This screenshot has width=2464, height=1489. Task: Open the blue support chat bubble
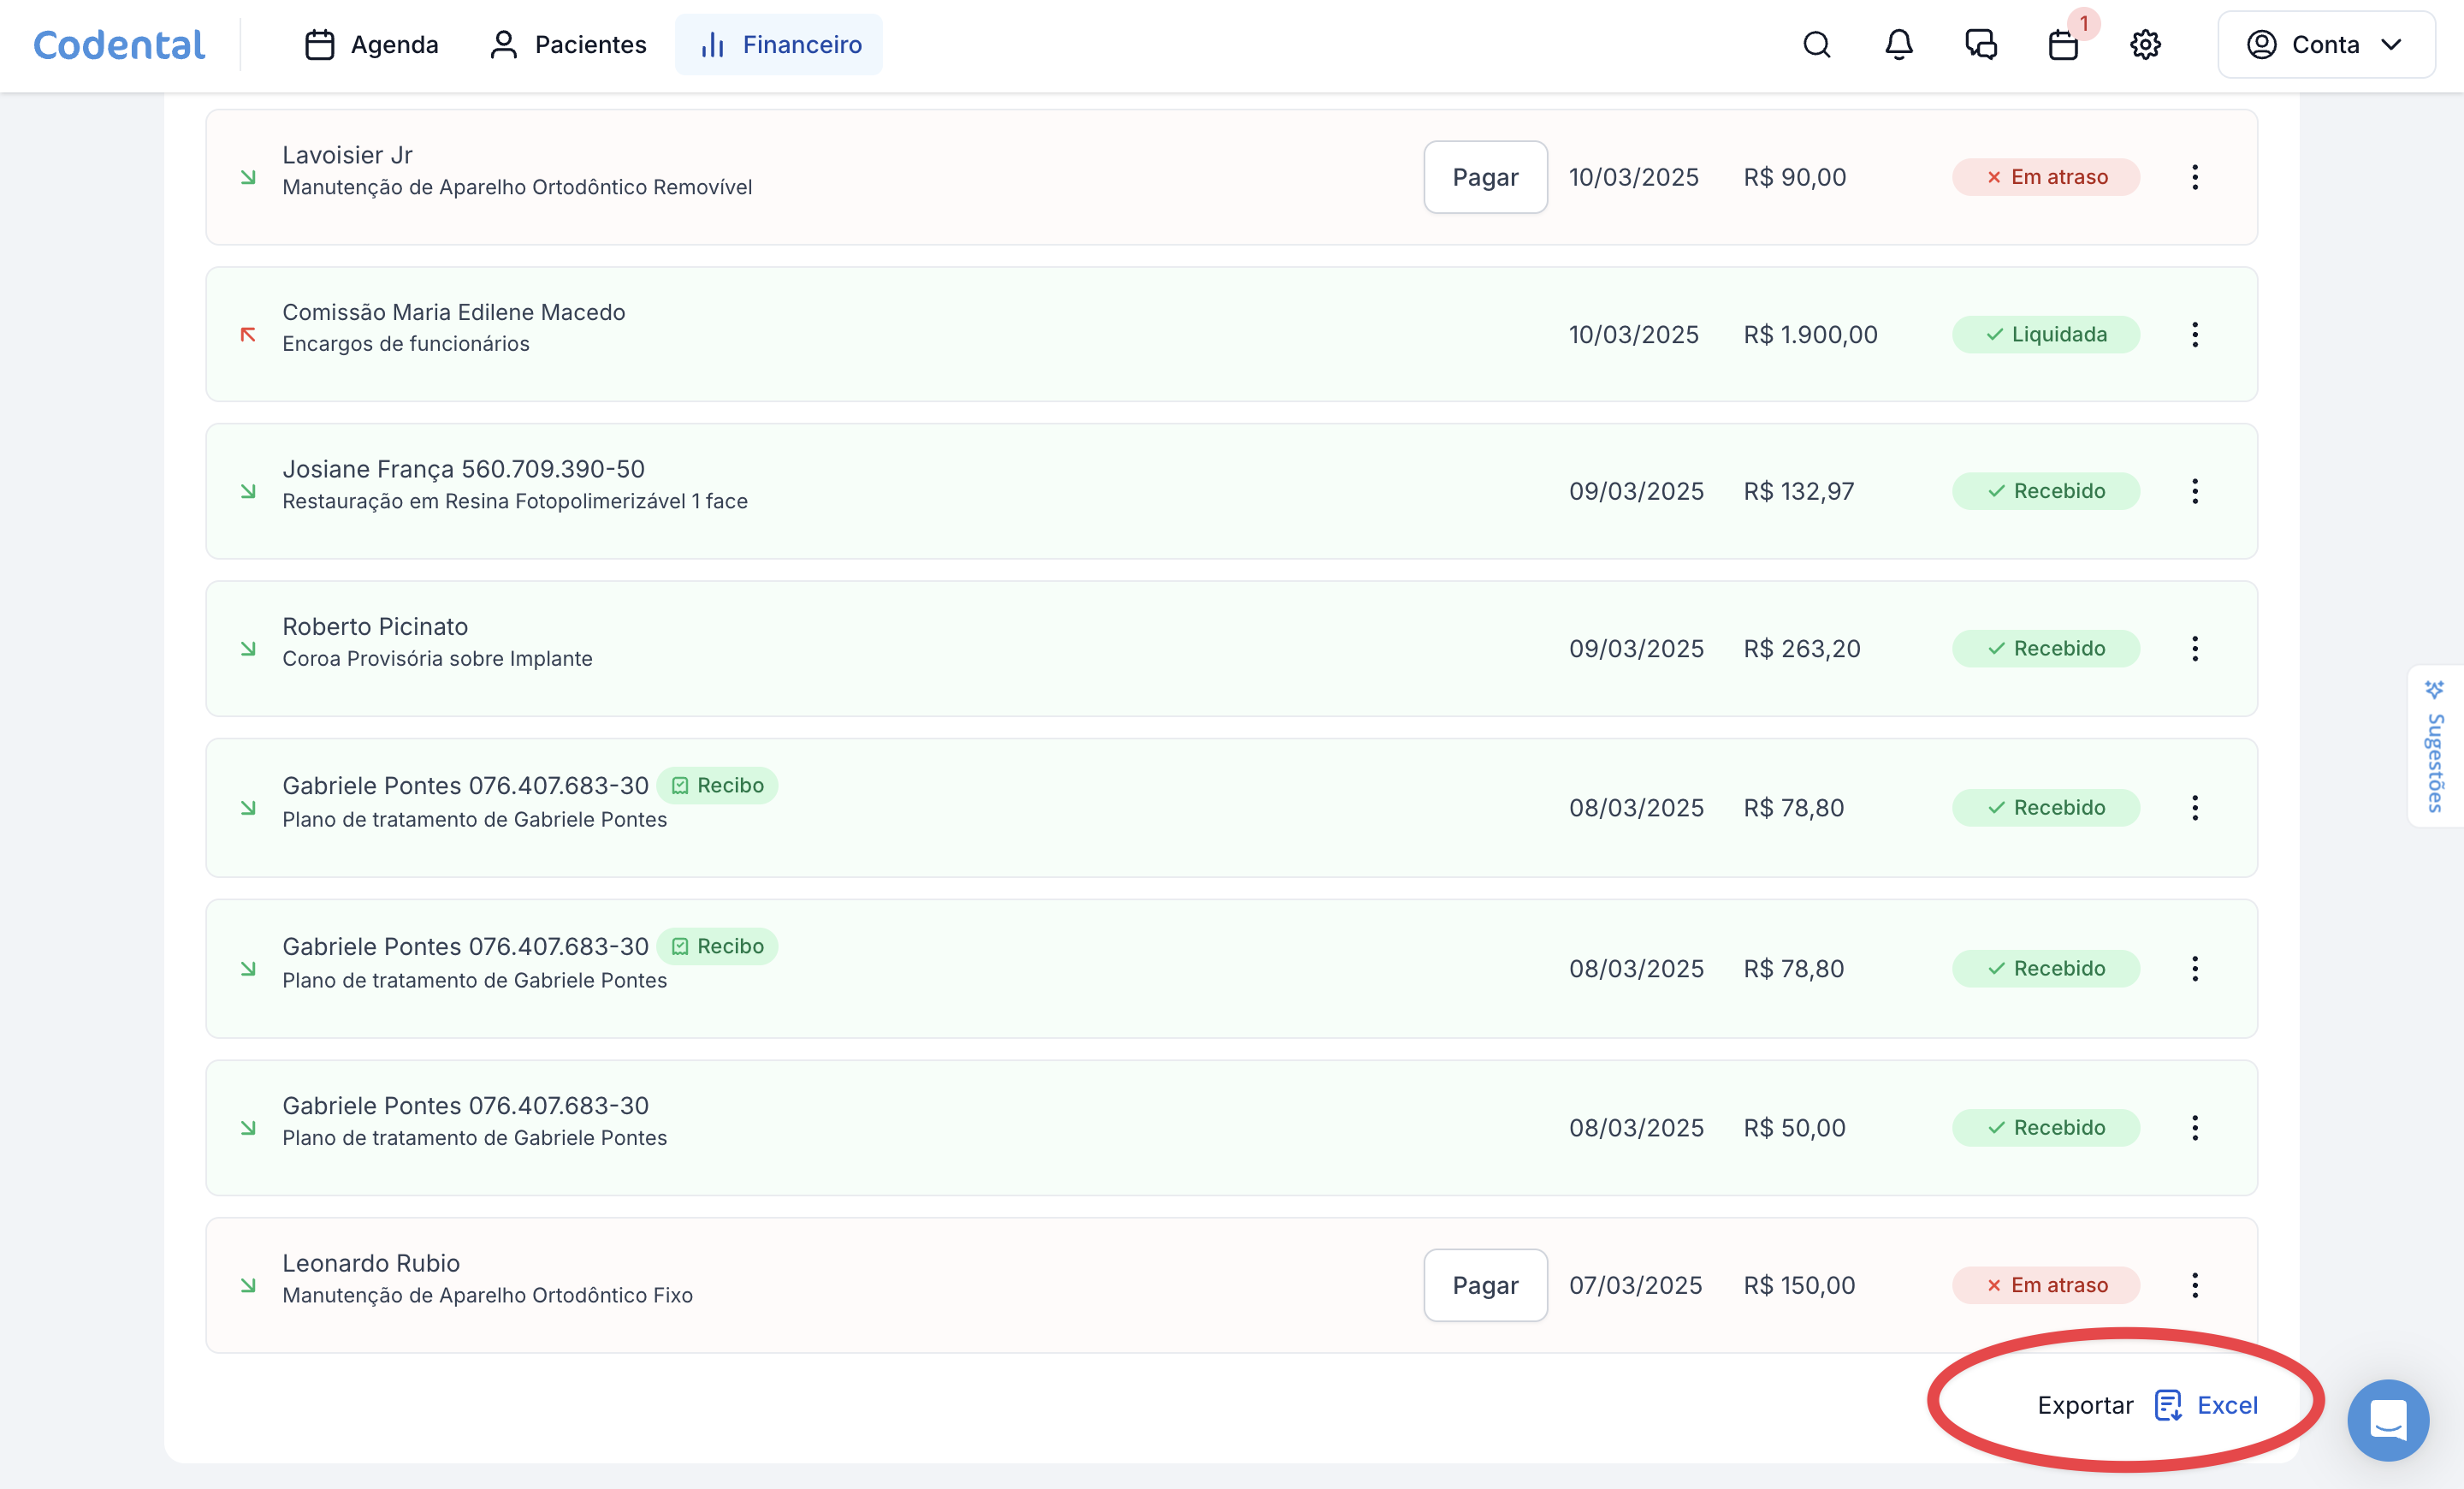(x=2387, y=1419)
